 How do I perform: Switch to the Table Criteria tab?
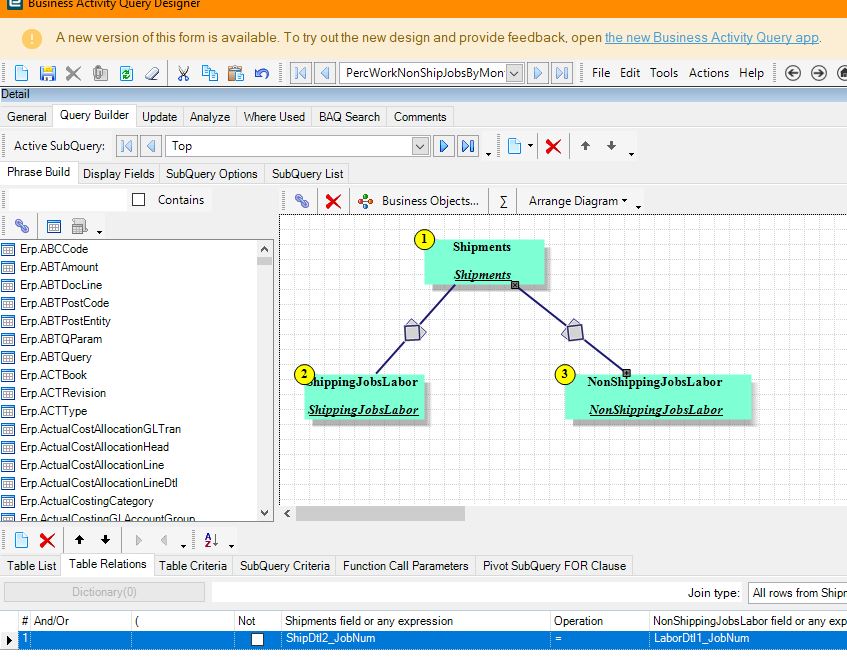[x=193, y=566]
